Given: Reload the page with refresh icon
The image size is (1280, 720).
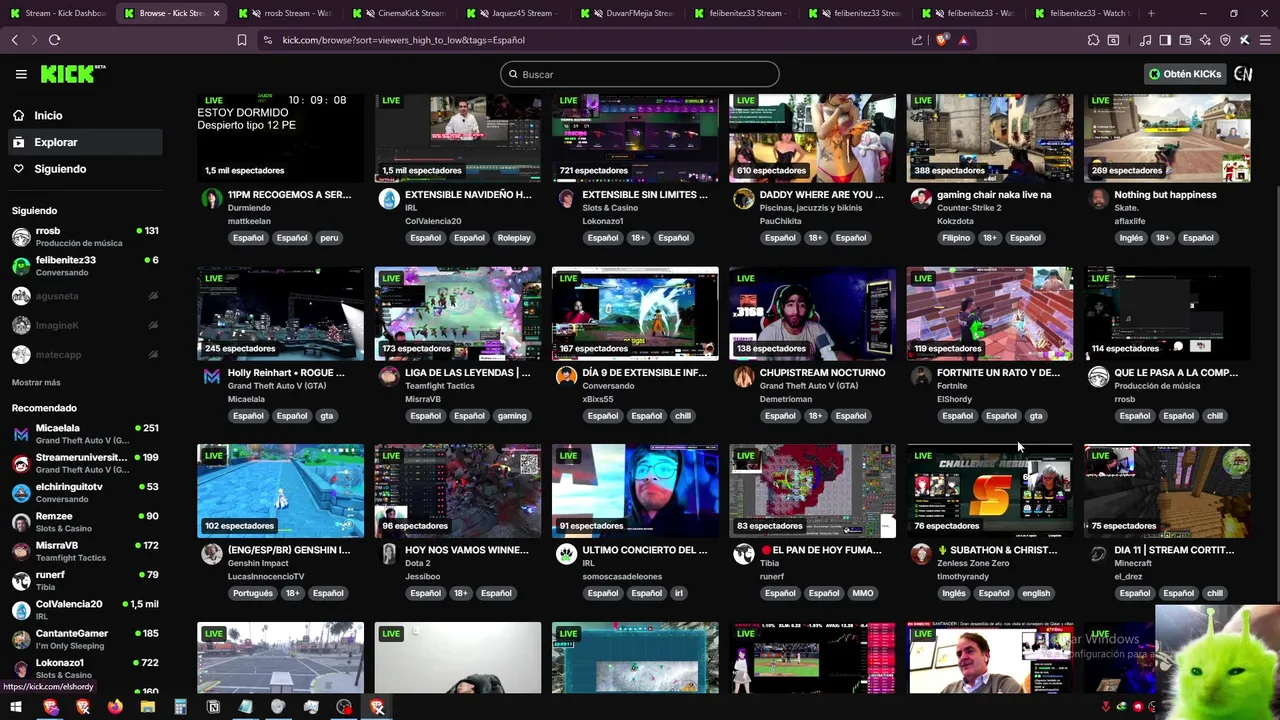Looking at the screenshot, I should (54, 40).
